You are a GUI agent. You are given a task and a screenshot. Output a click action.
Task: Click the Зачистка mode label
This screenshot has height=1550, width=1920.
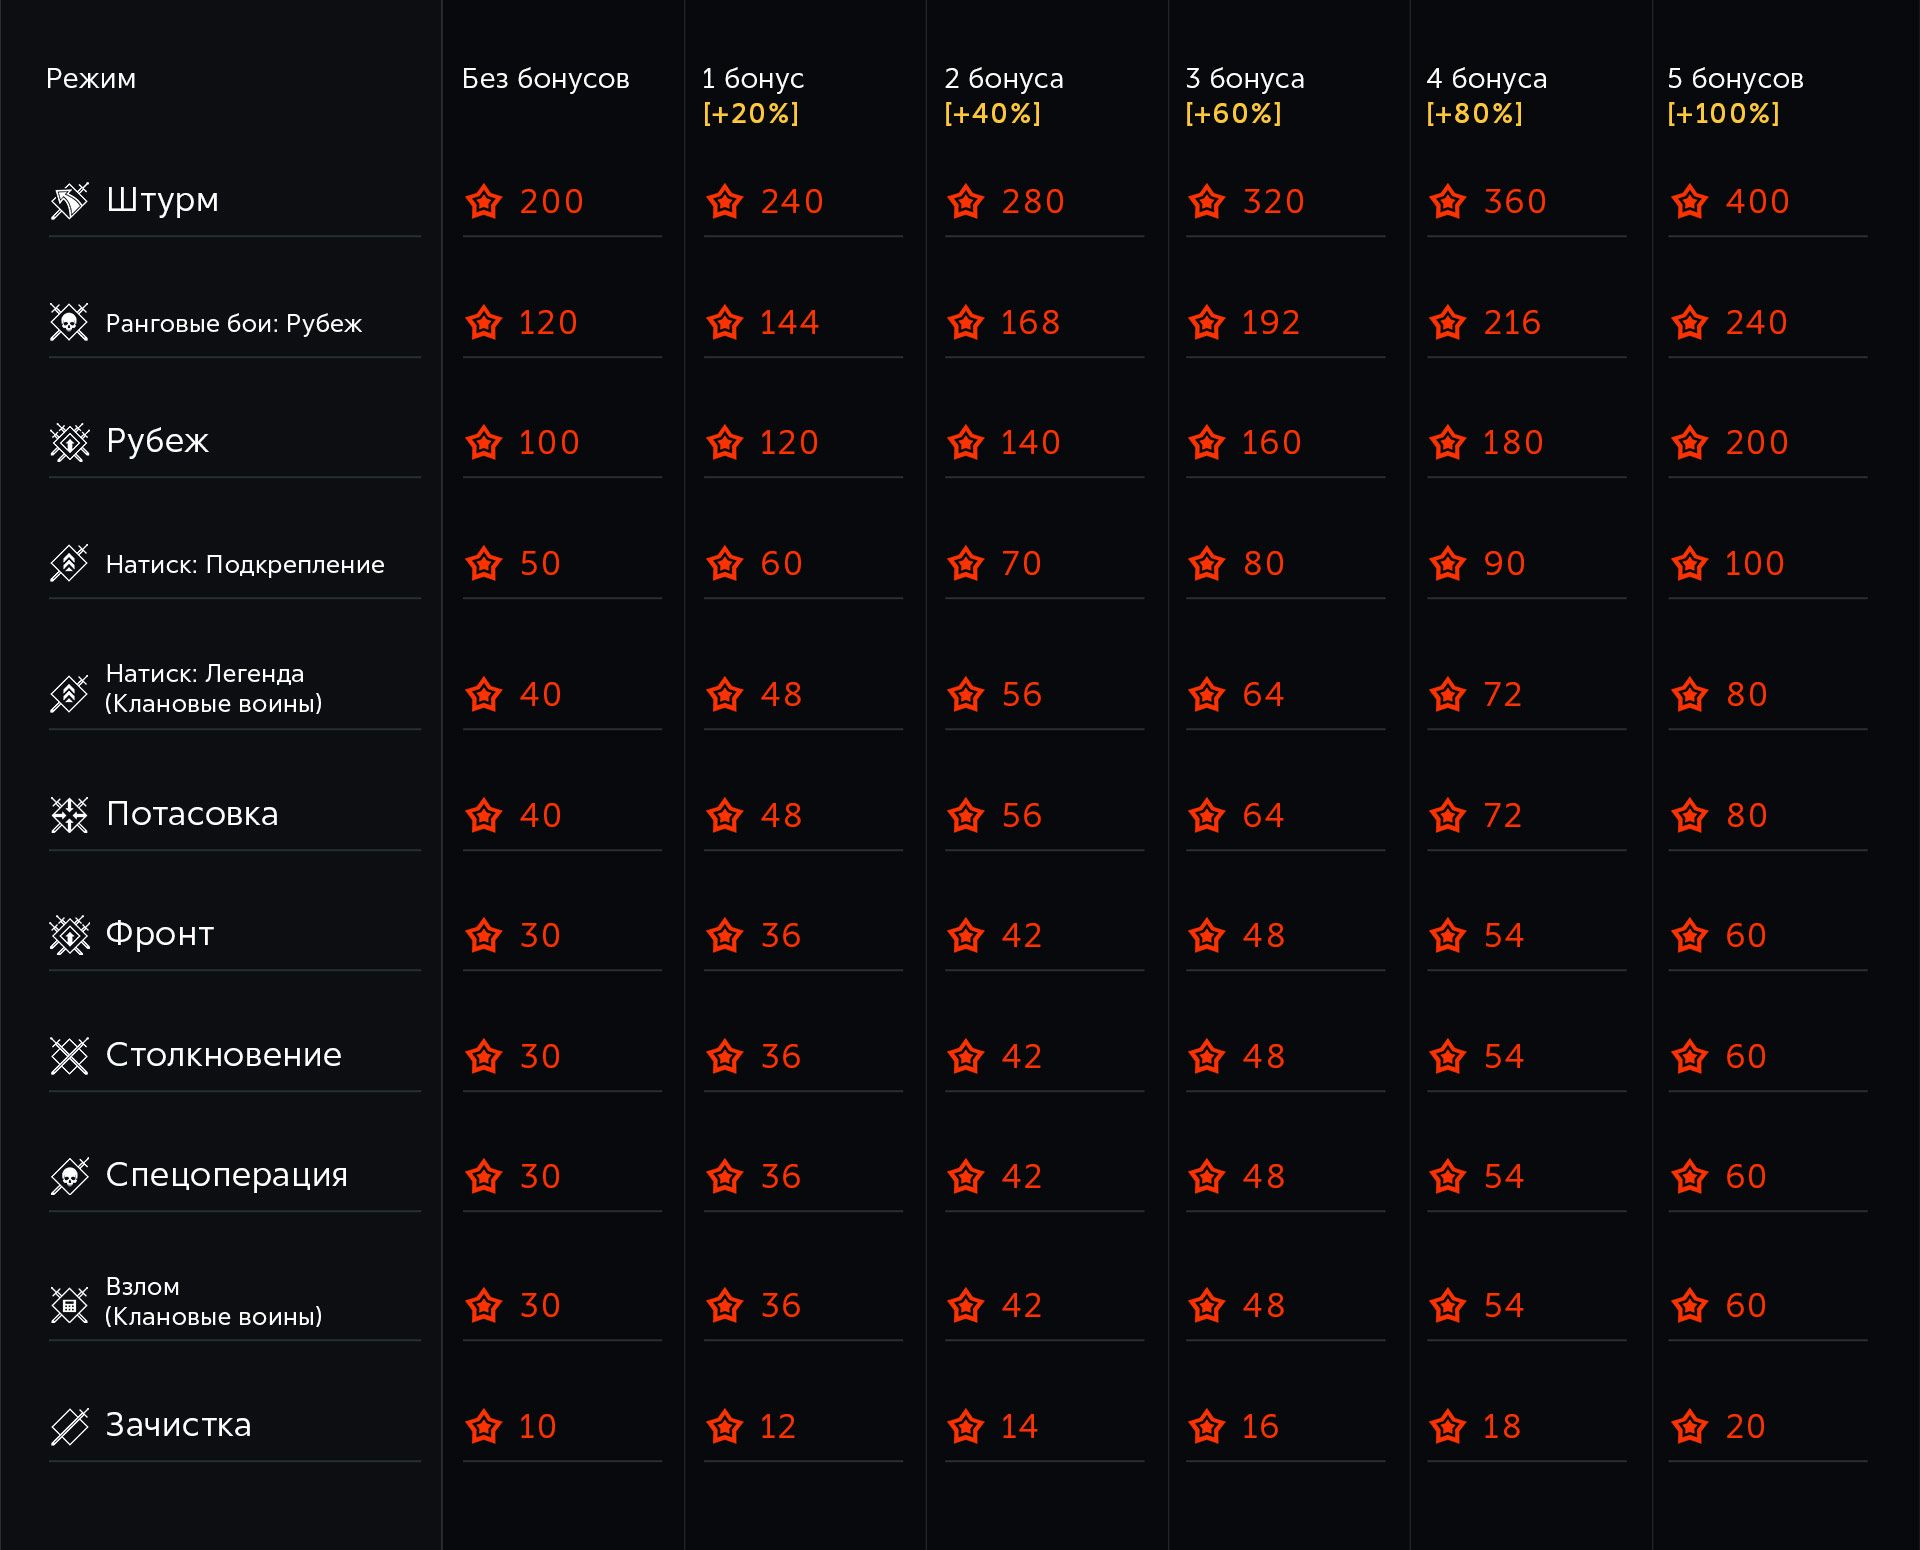pos(178,1425)
